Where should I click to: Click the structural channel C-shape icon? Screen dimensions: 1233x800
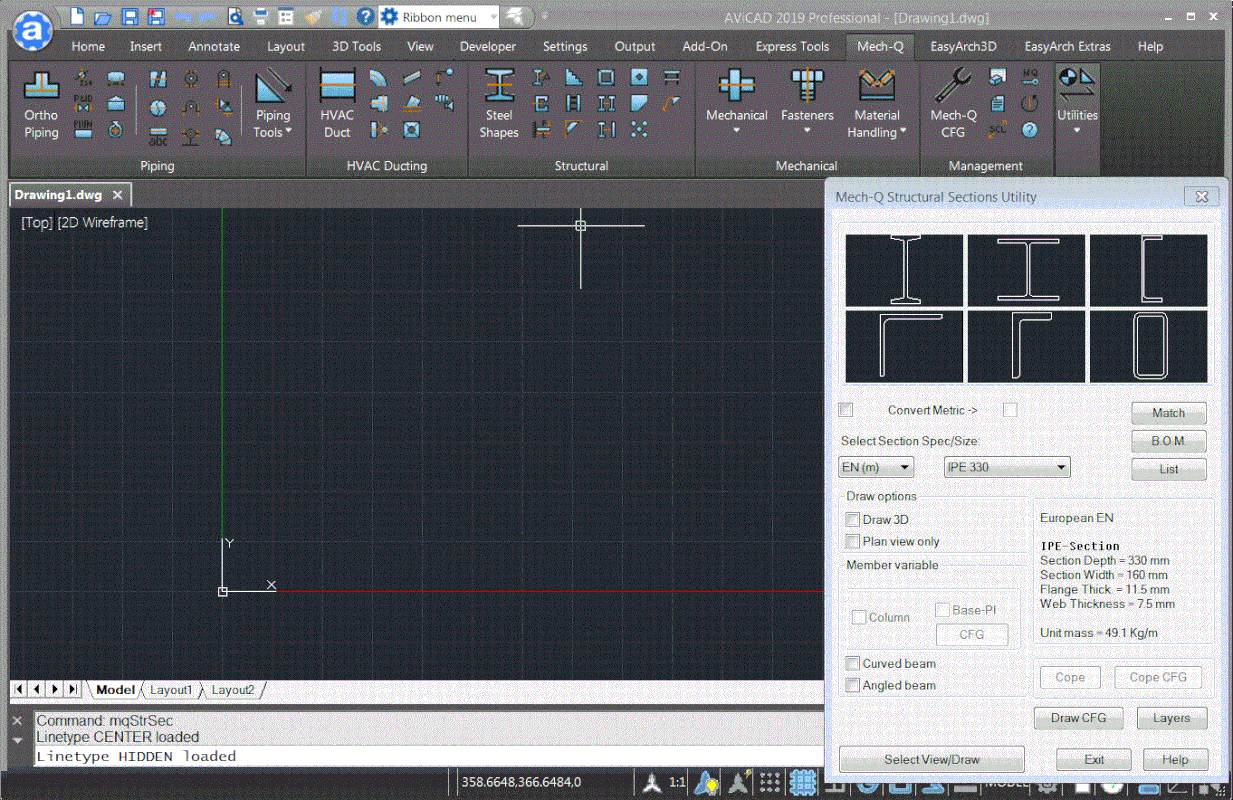click(541, 103)
